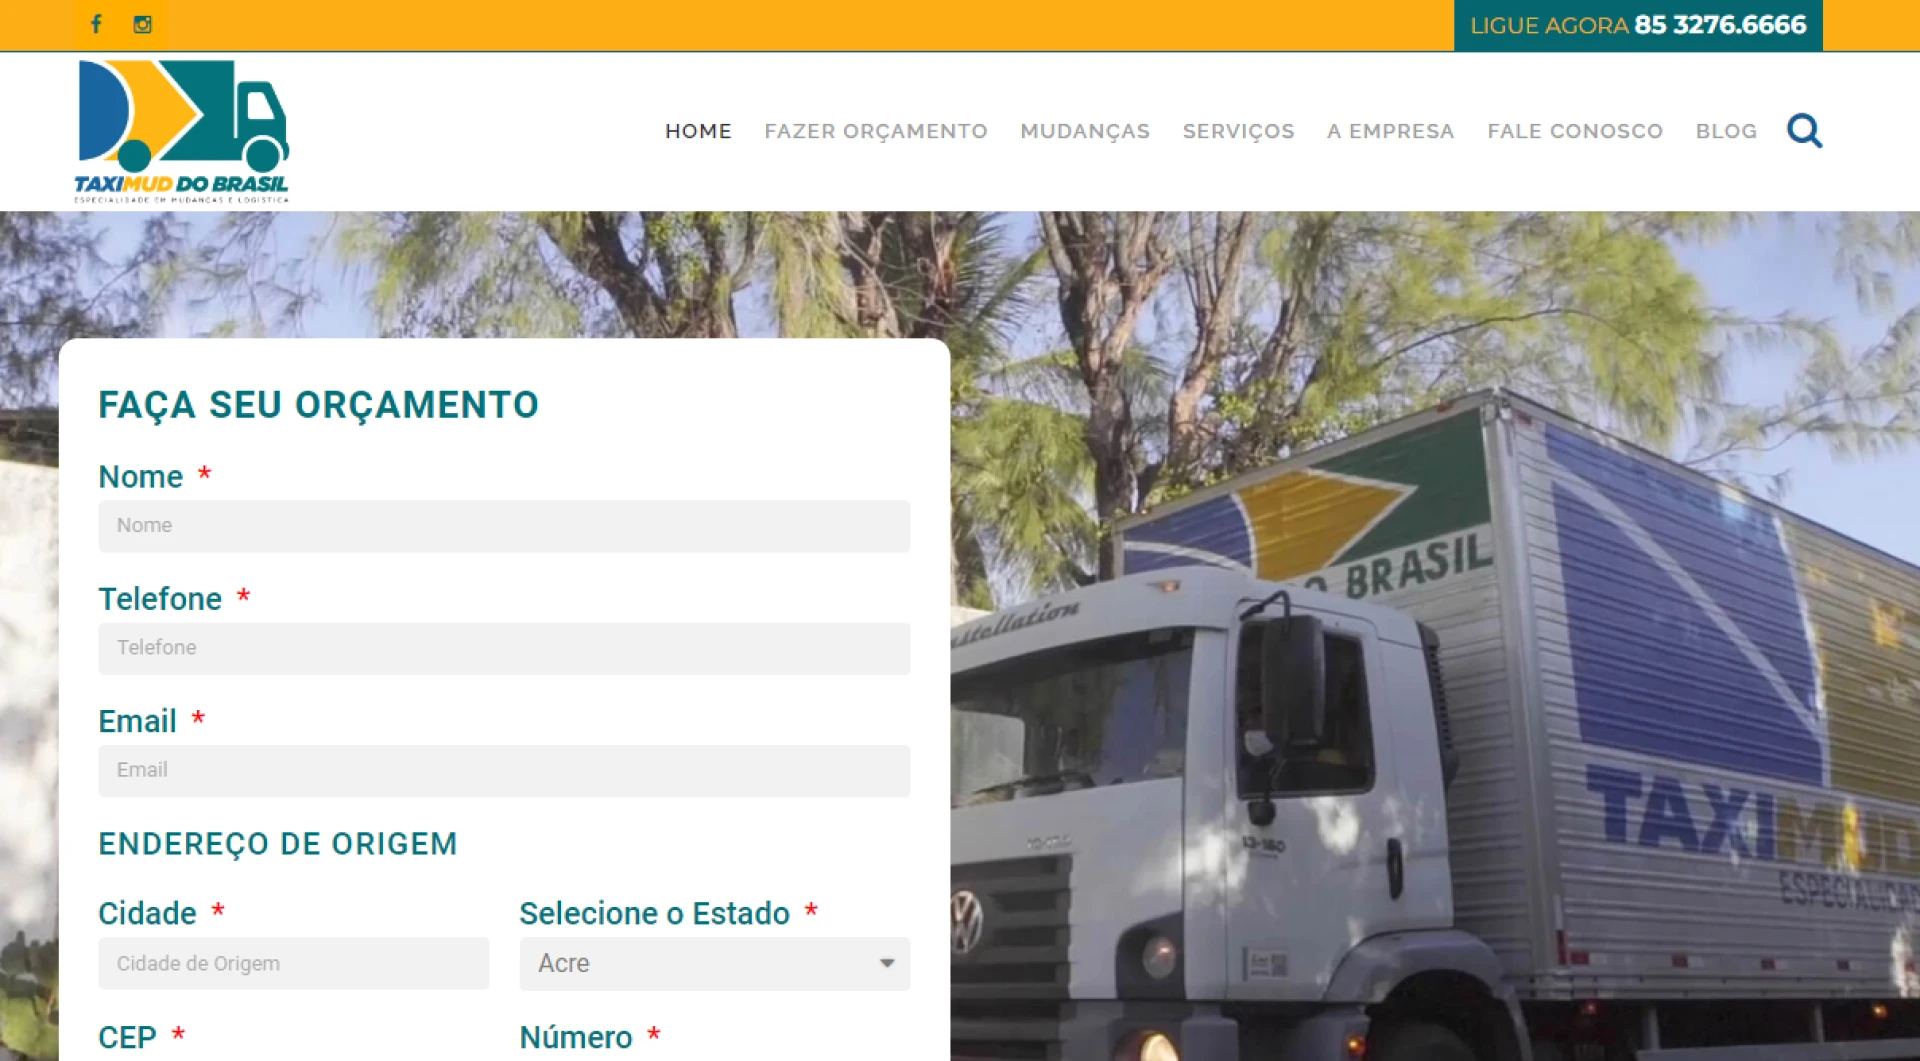Screen dimensions: 1920x1061
Task: Call the number 85 3276.6666
Action: pos(1719,25)
